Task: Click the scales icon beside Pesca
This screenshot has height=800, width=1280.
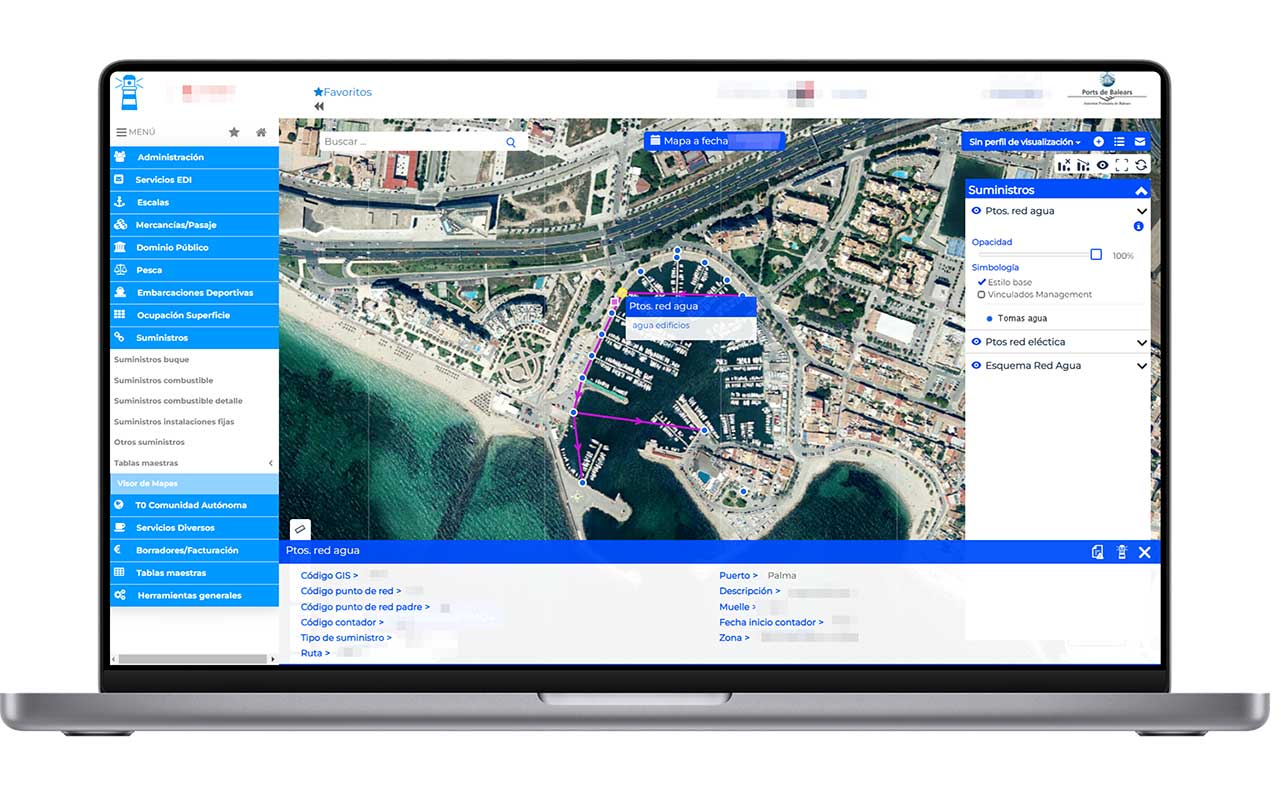Action: tap(120, 270)
